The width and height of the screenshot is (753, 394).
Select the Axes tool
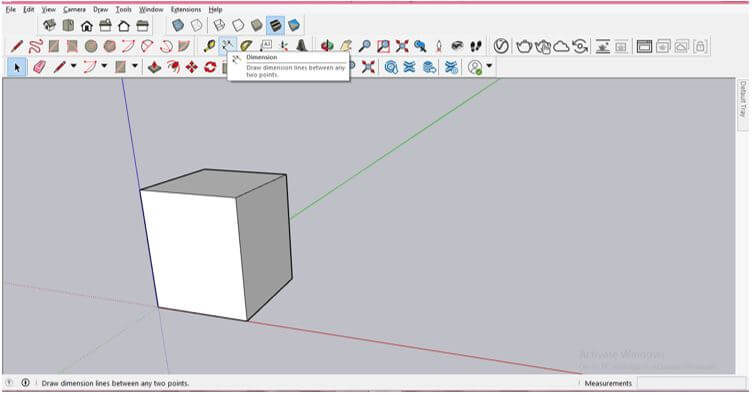click(284, 46)
